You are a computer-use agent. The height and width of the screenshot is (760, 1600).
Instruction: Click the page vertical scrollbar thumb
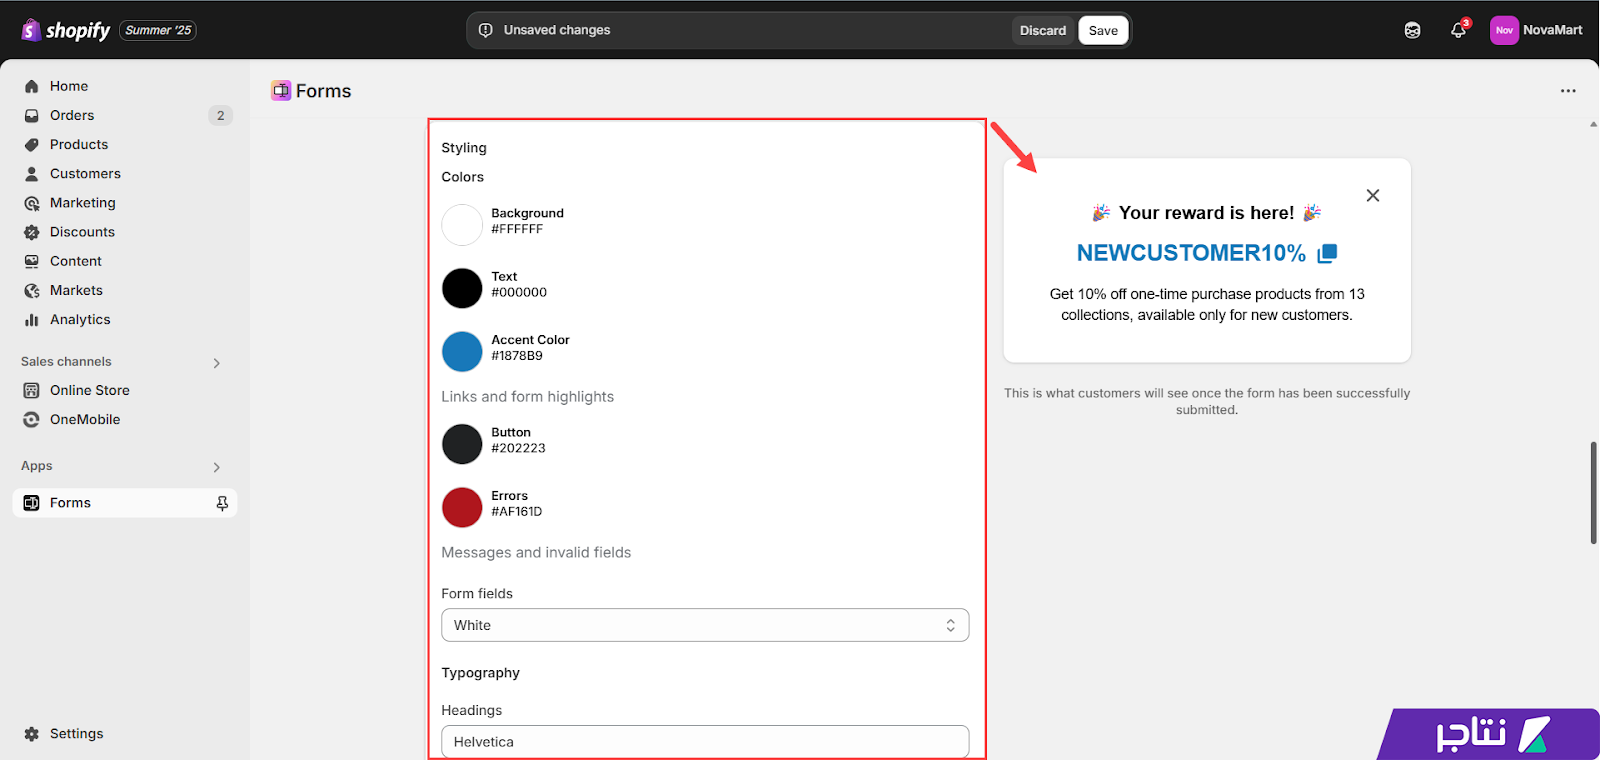point(1594,492)
